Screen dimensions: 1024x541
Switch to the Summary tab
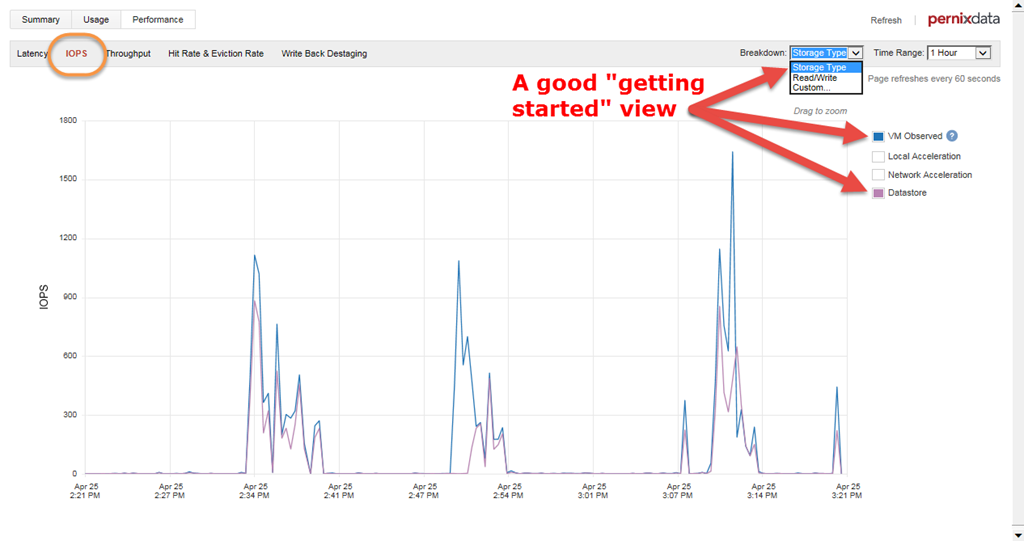pyautogui.click(x=41, y=19)
